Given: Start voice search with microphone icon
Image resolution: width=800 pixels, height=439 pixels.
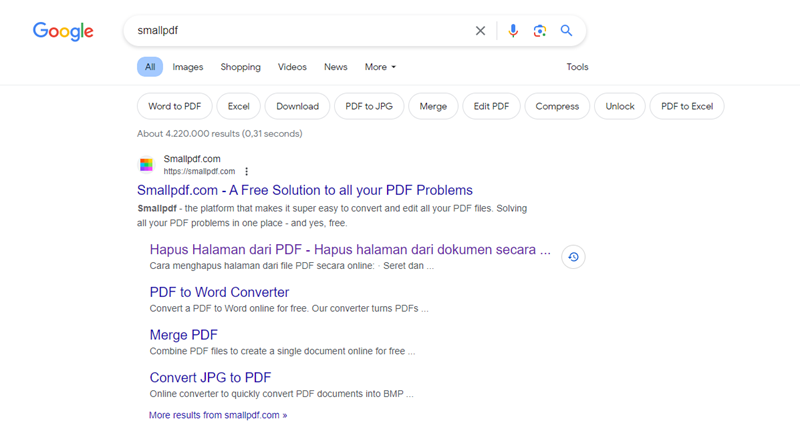Looking at the screenshot, I should point(513,31).
